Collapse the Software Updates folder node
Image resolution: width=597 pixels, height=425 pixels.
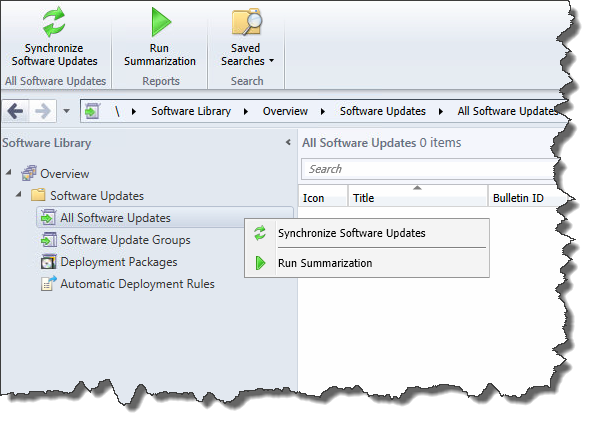(x=18, y=194)
